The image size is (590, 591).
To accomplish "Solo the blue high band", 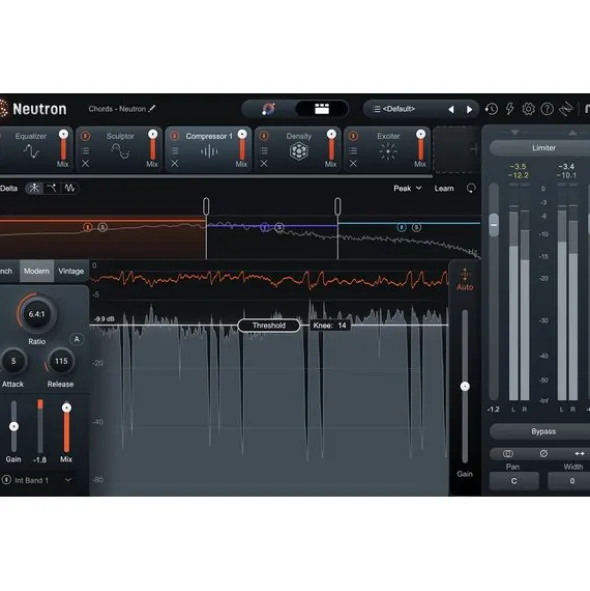I will (416, 227).
